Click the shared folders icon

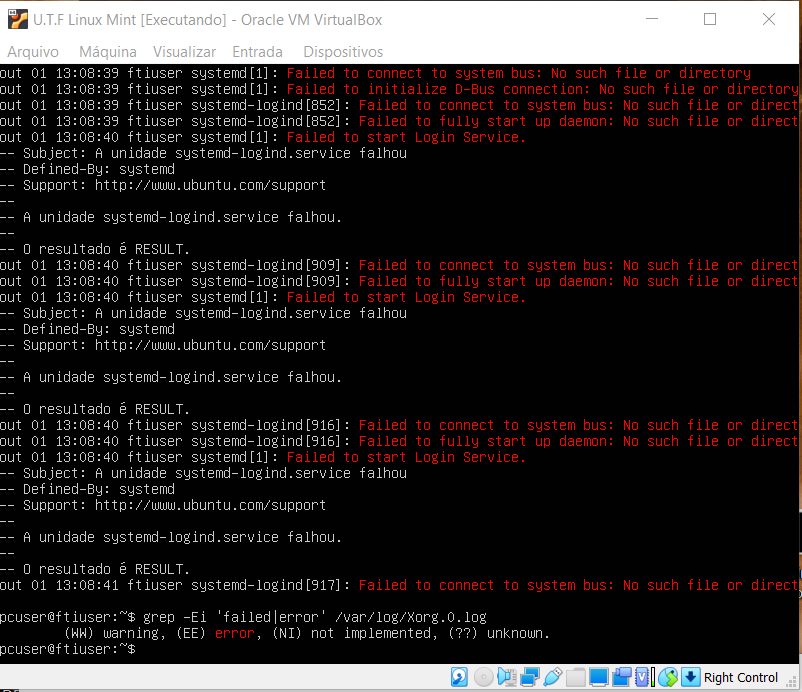pos(575,677)
